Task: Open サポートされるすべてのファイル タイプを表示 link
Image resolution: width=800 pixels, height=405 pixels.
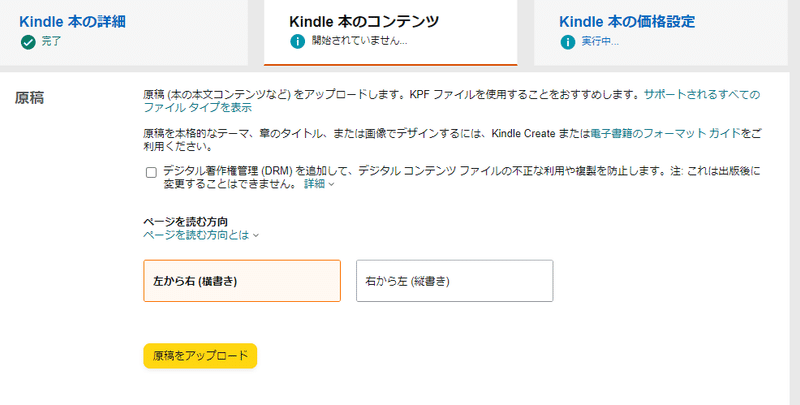Action: click(x=452, y=101)
